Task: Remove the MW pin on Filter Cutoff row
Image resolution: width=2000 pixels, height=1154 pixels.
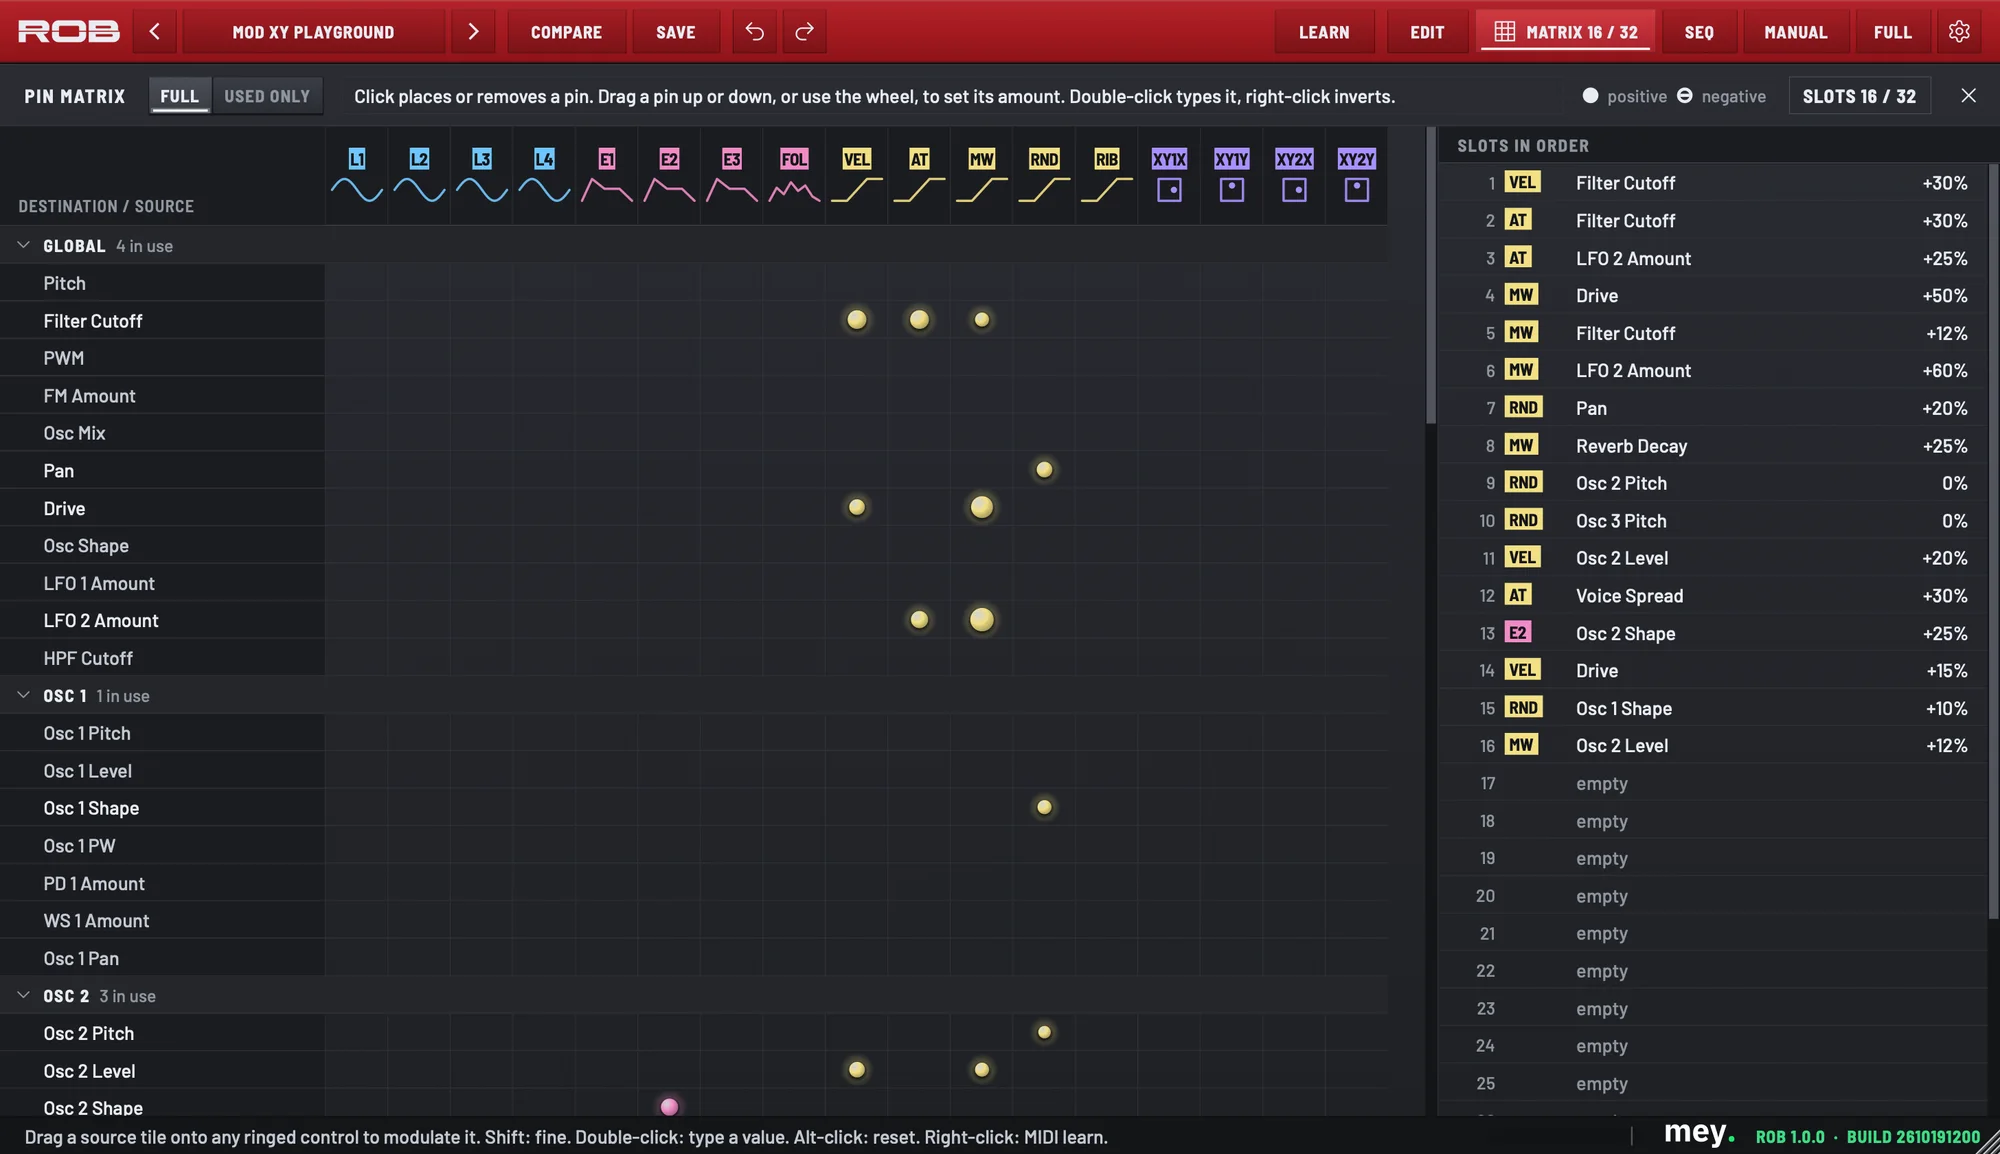Action: 982,320
